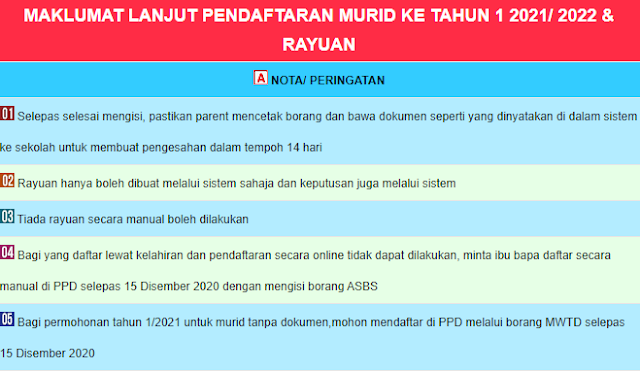Screen dimensions: 640x371
Task: Click the last line '15 Disember 2020'
Action: [47, 353]
